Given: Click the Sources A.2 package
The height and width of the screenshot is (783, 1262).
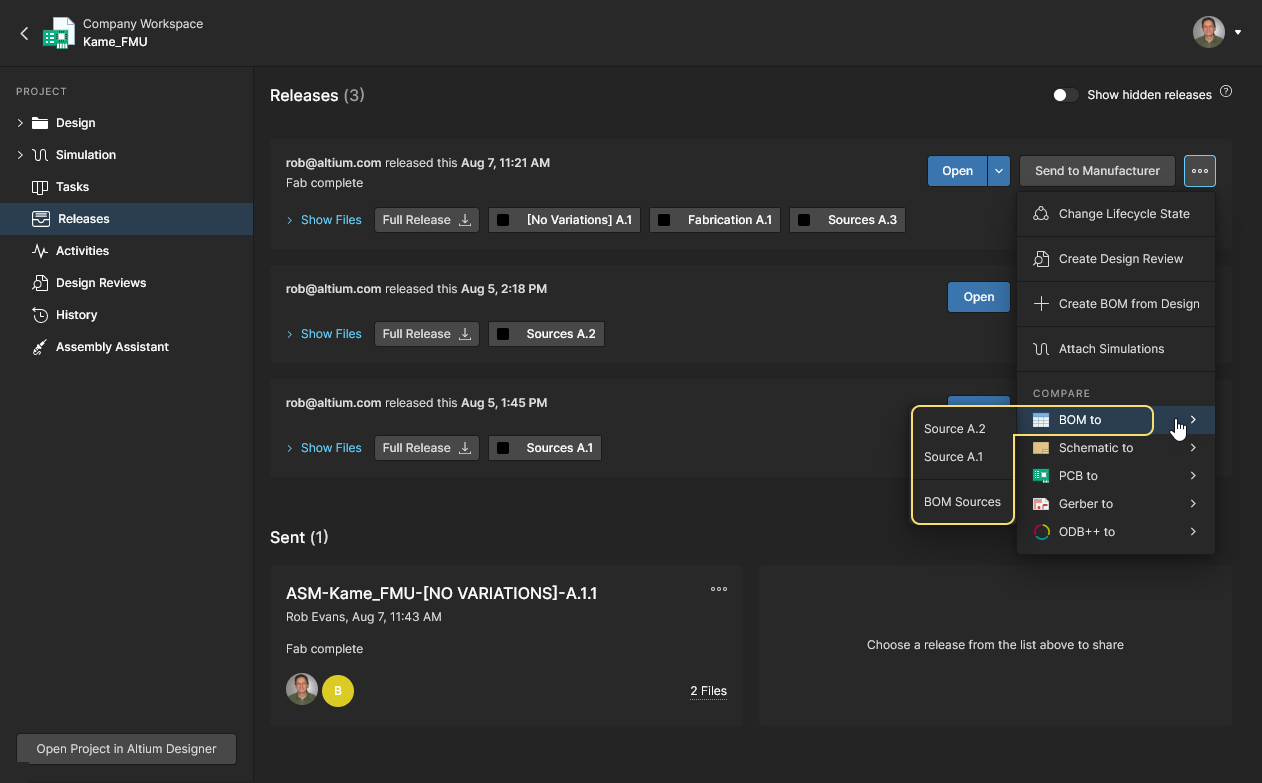Looking at the screenshot, I should [546, 334].
